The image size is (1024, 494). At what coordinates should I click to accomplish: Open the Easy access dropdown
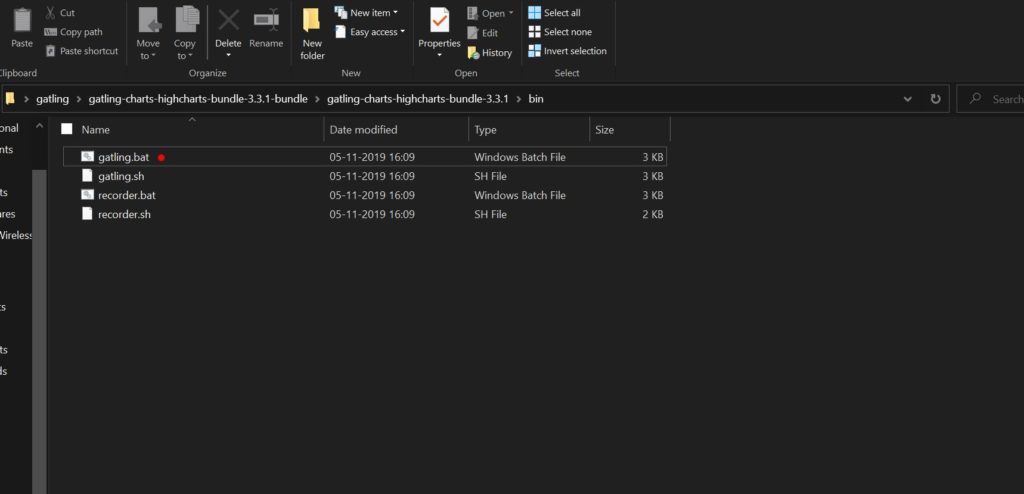coord(370,31)
